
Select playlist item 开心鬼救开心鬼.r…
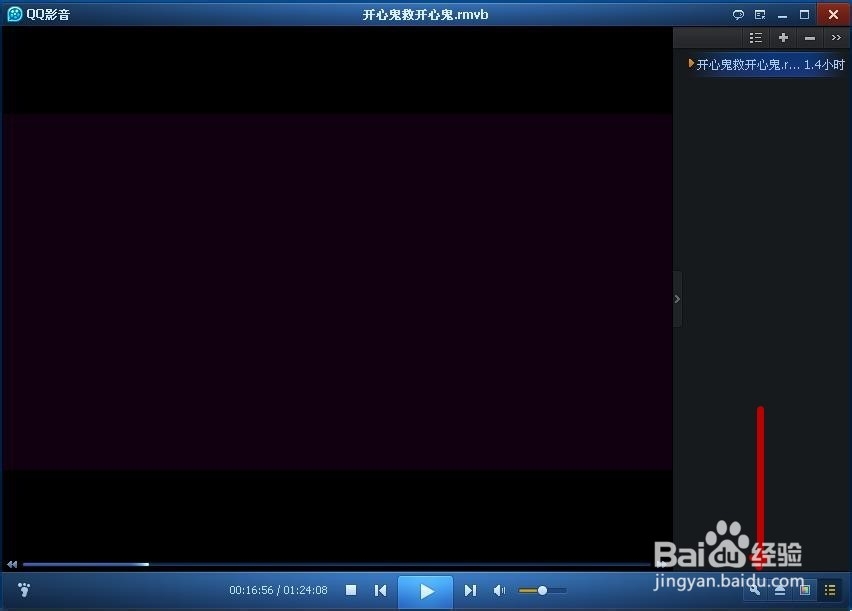tap(766, 65)
